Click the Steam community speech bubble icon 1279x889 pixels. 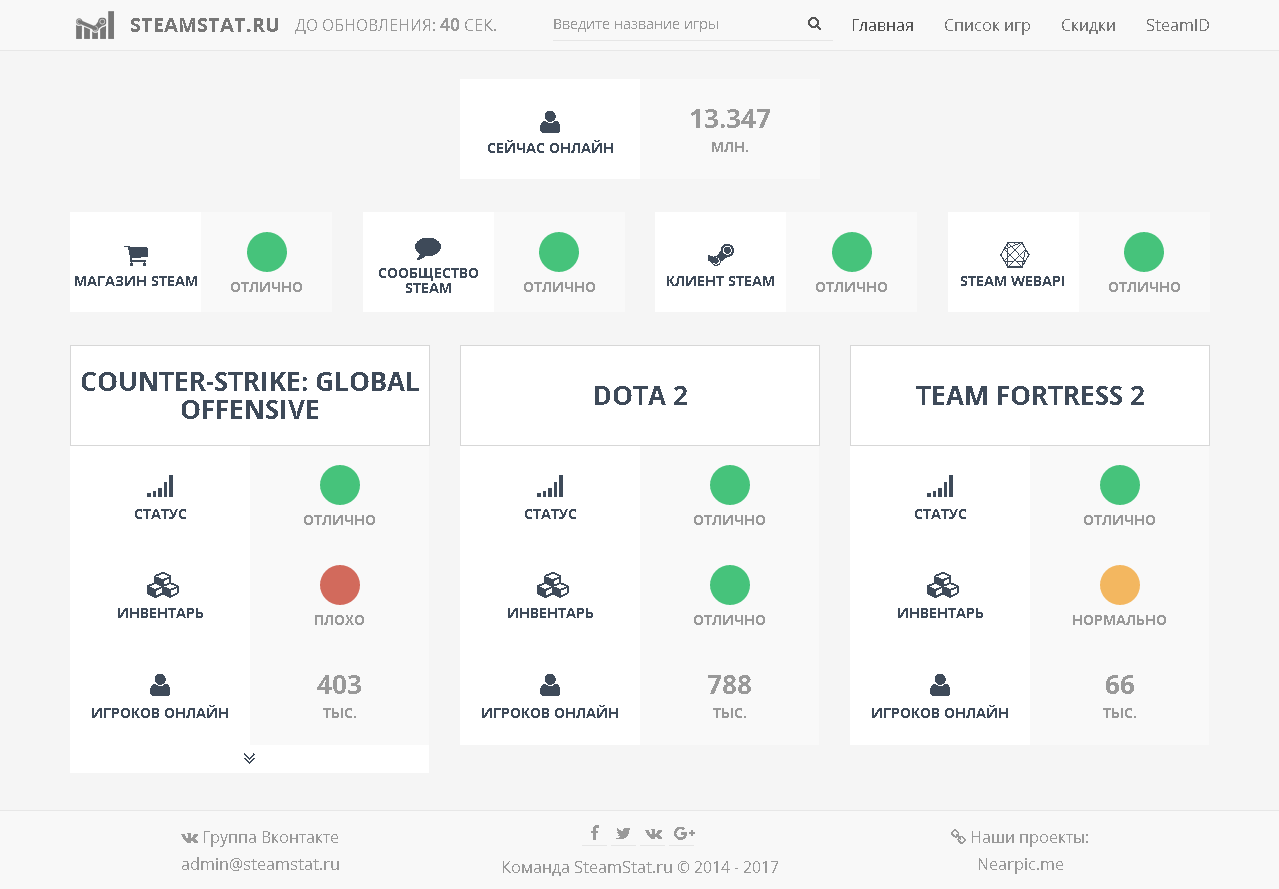(x=428, y=249)
